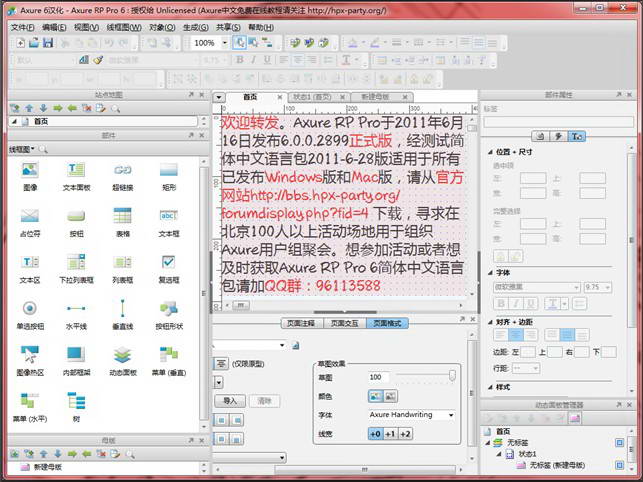Viewport: 643px width, 482px height.
Task: Click the 标签 label input field
Action: [x=559, y=121]
